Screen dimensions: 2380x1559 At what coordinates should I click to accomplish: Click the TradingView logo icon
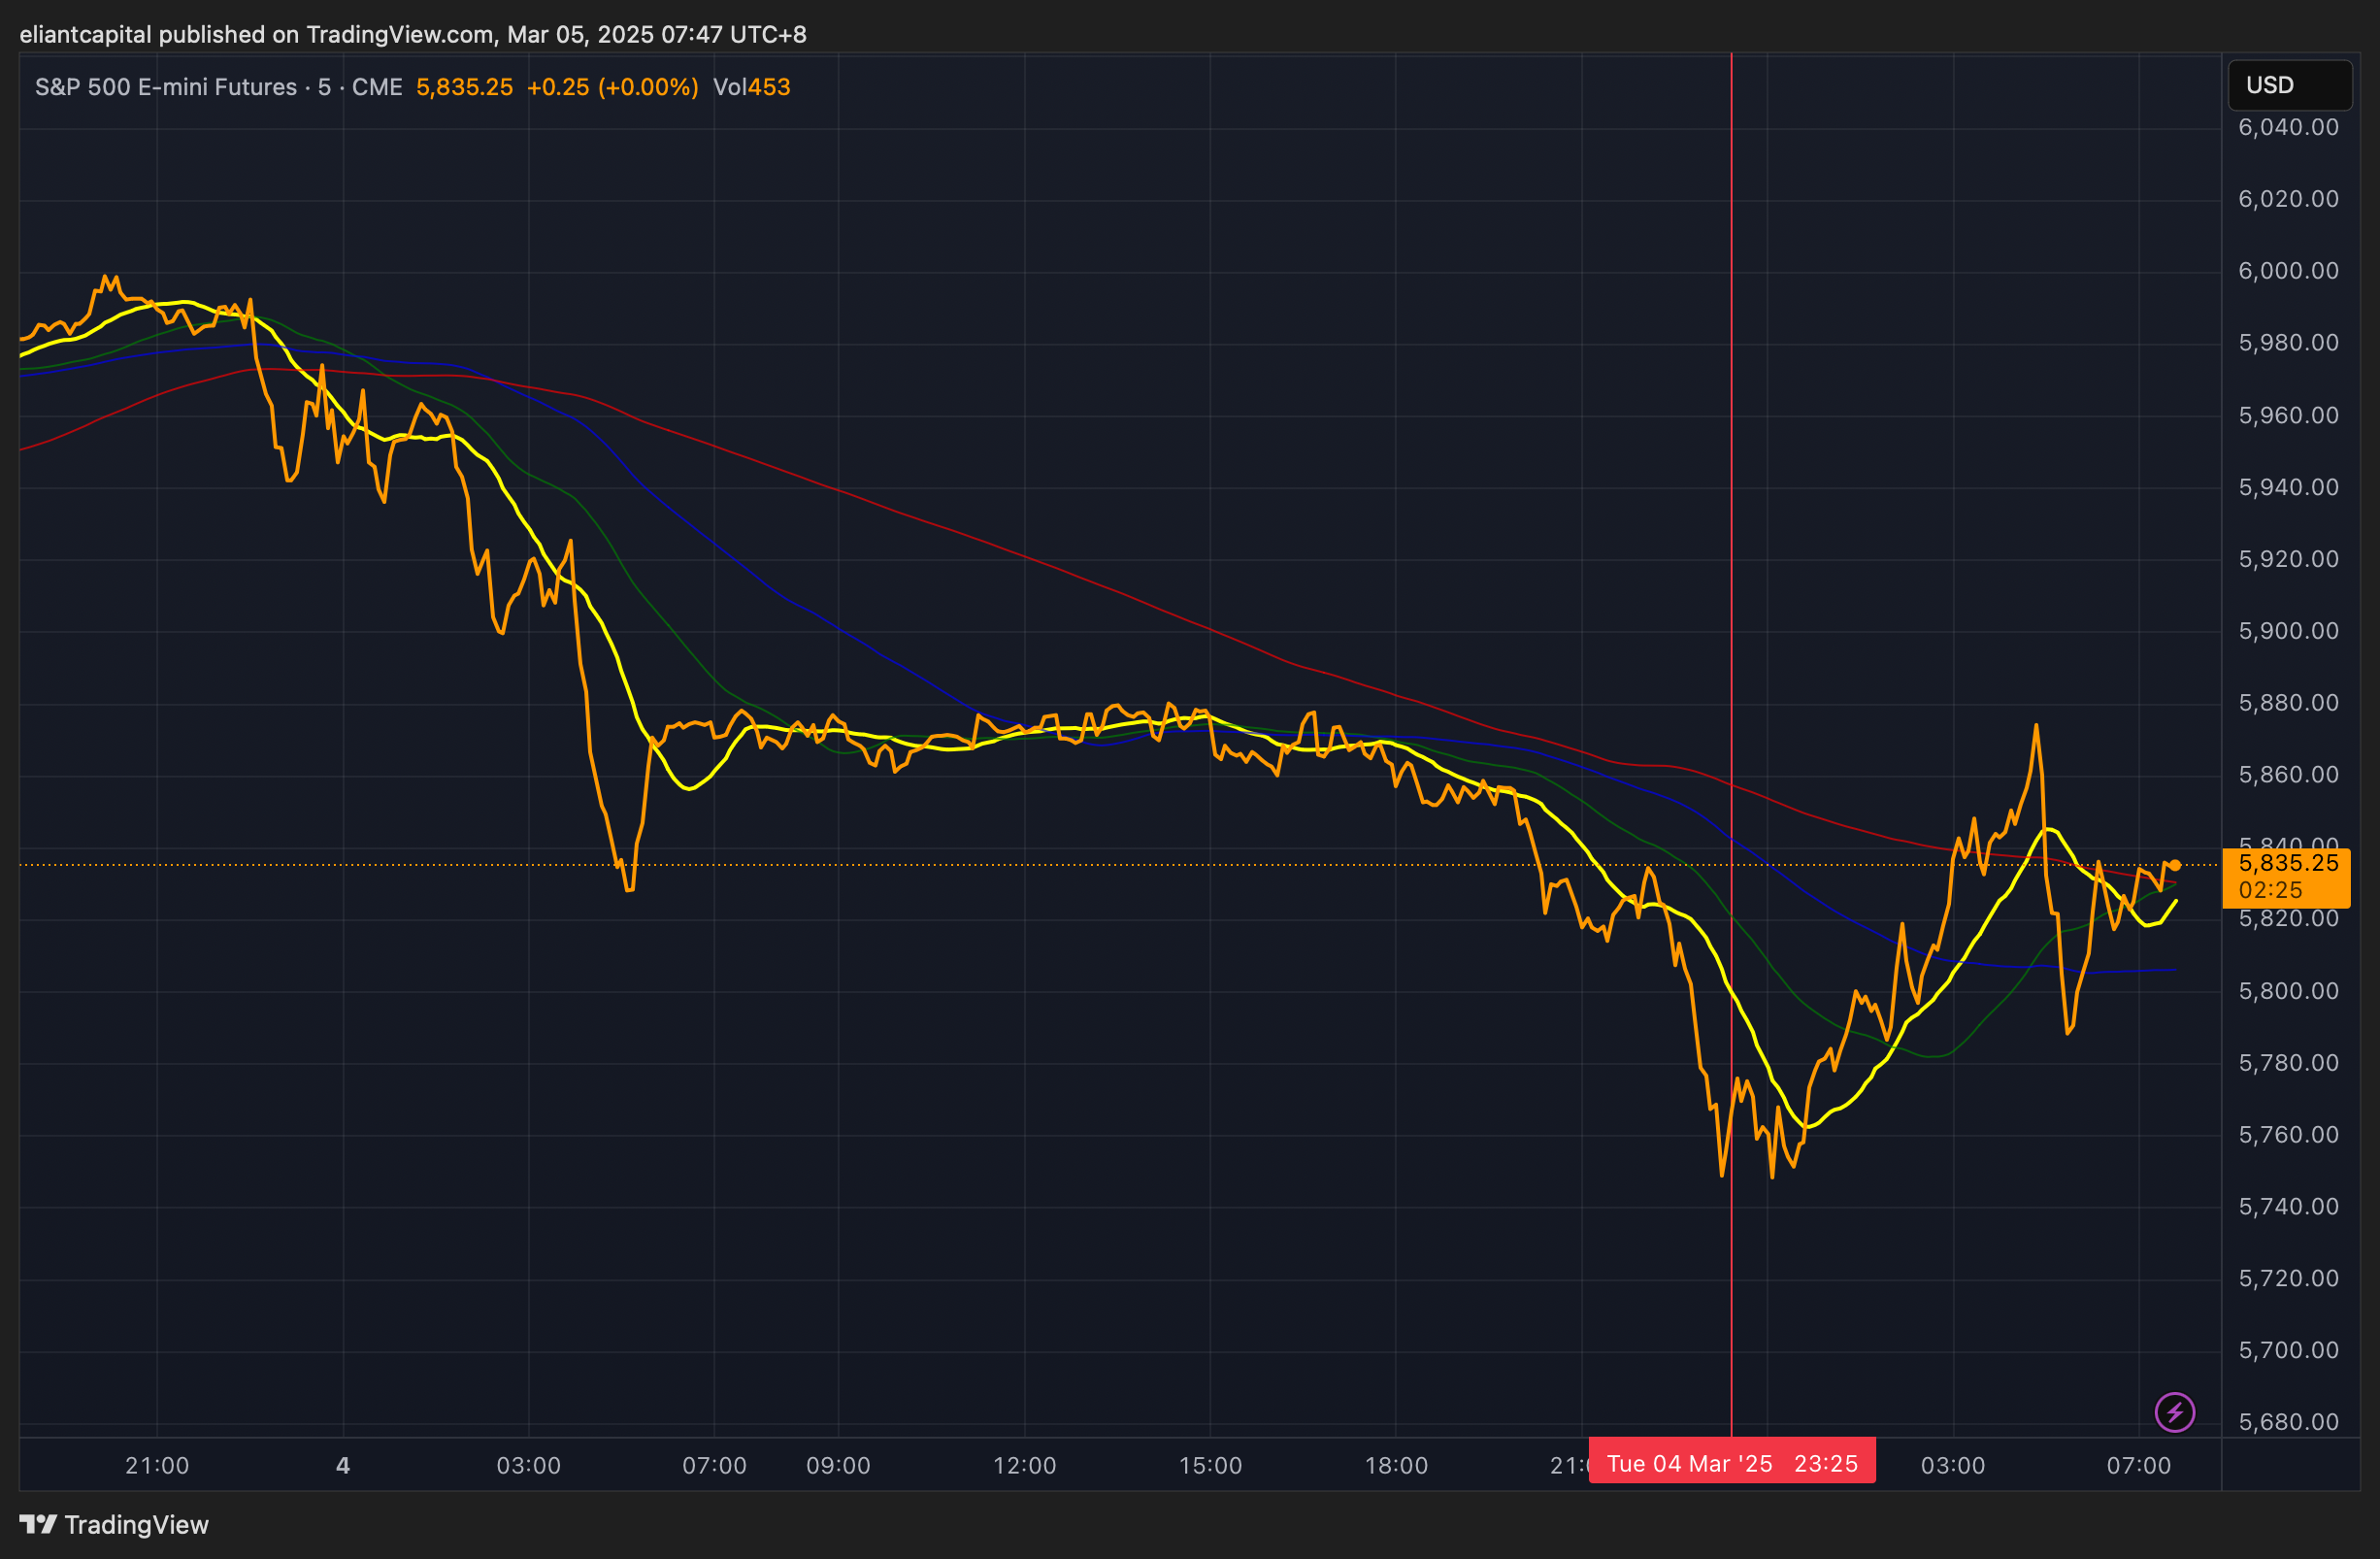coord(38,1524)
